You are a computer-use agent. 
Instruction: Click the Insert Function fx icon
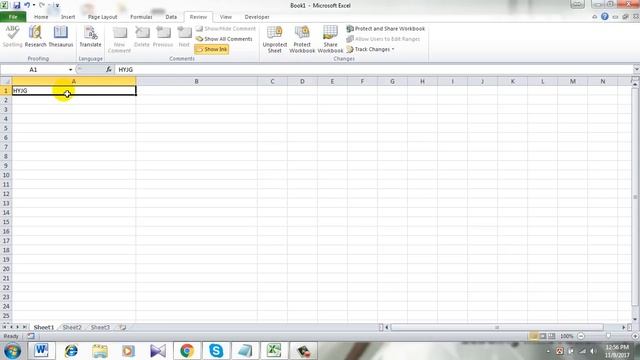pyautogui.click(x=109, y=70)
